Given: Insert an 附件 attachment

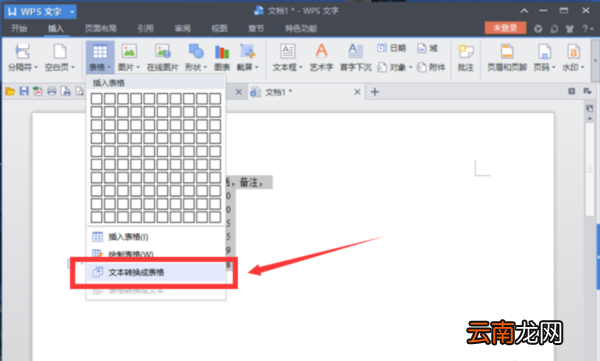Looking at the screenshot, I should click(x=431, y=67).
